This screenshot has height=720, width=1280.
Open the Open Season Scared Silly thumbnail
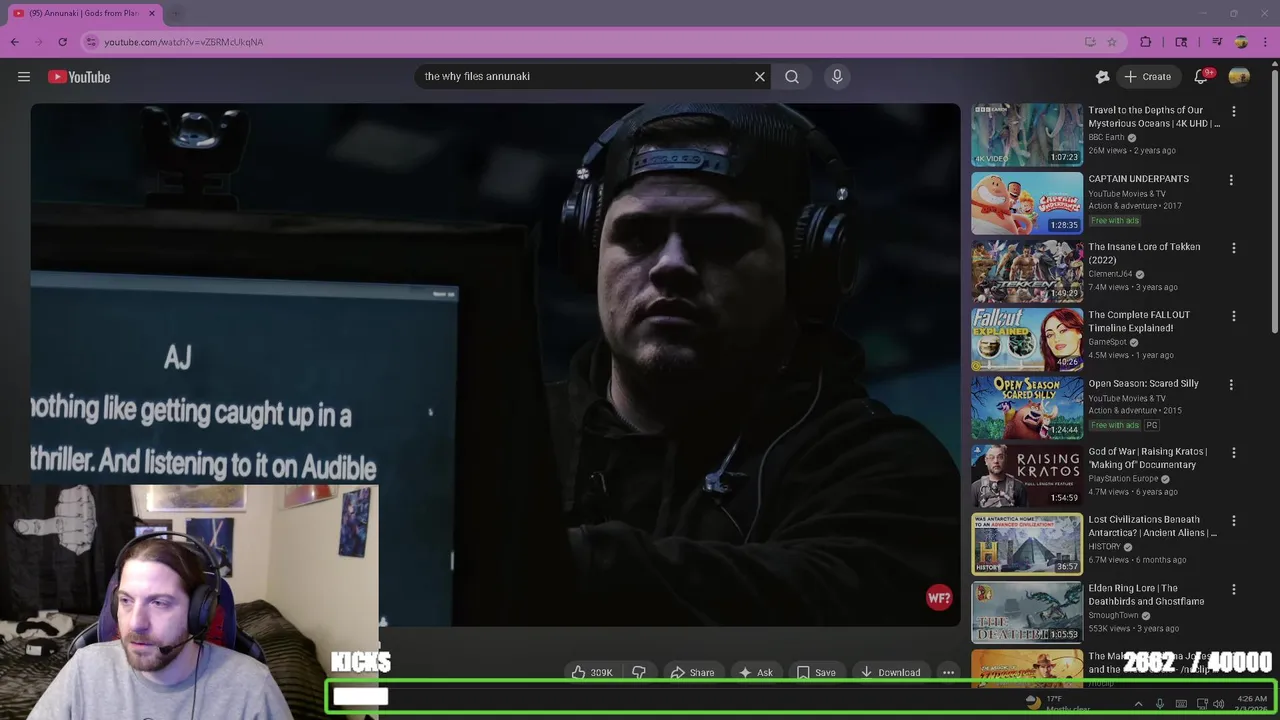point(1027,408)
